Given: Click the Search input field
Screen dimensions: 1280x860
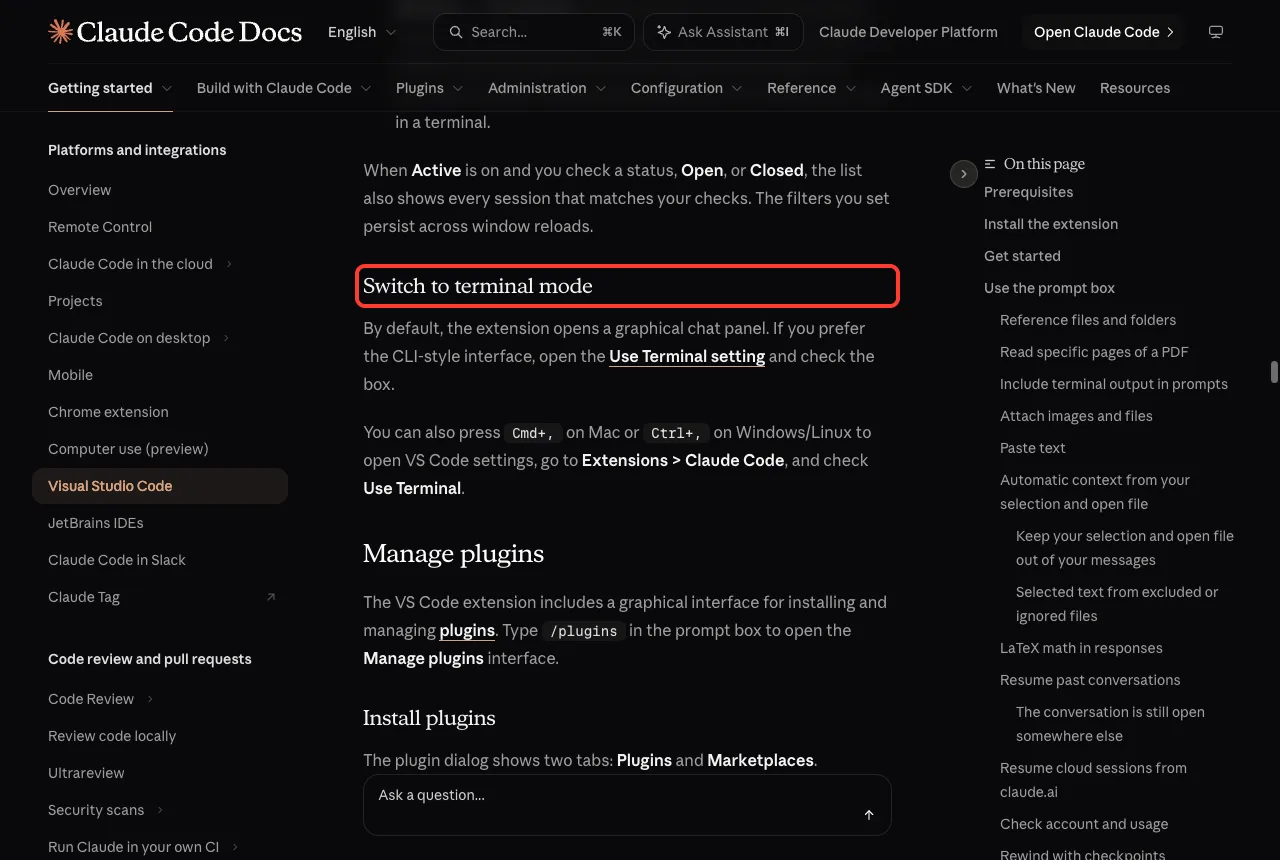Looking at the screenshot, I should pos(533,32).
